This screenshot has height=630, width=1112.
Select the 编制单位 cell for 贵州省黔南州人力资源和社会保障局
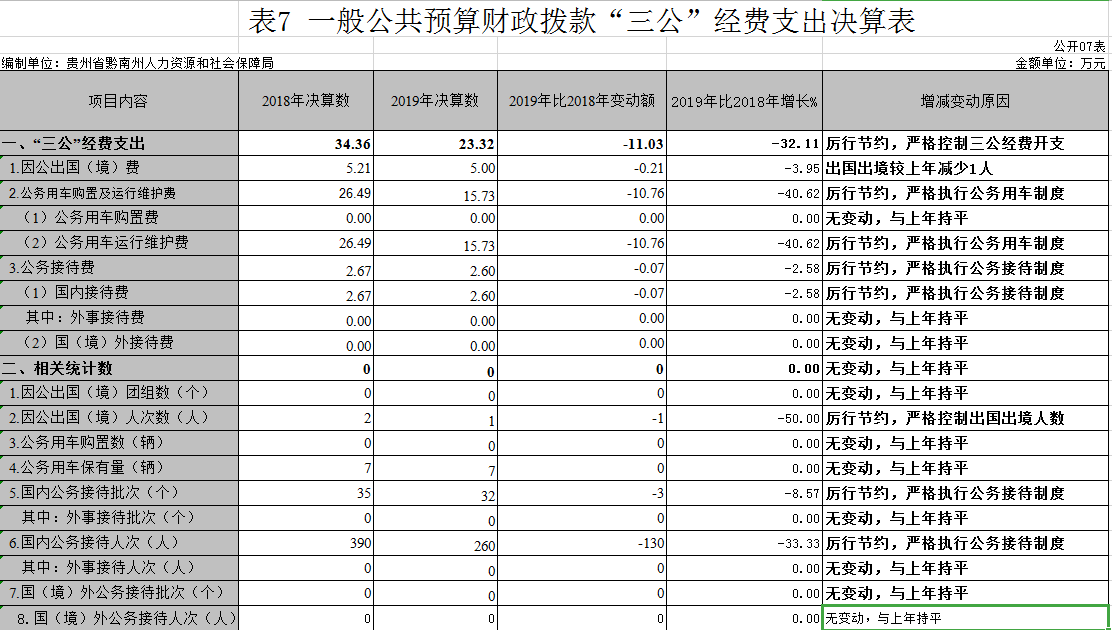(x=138, y=63)
